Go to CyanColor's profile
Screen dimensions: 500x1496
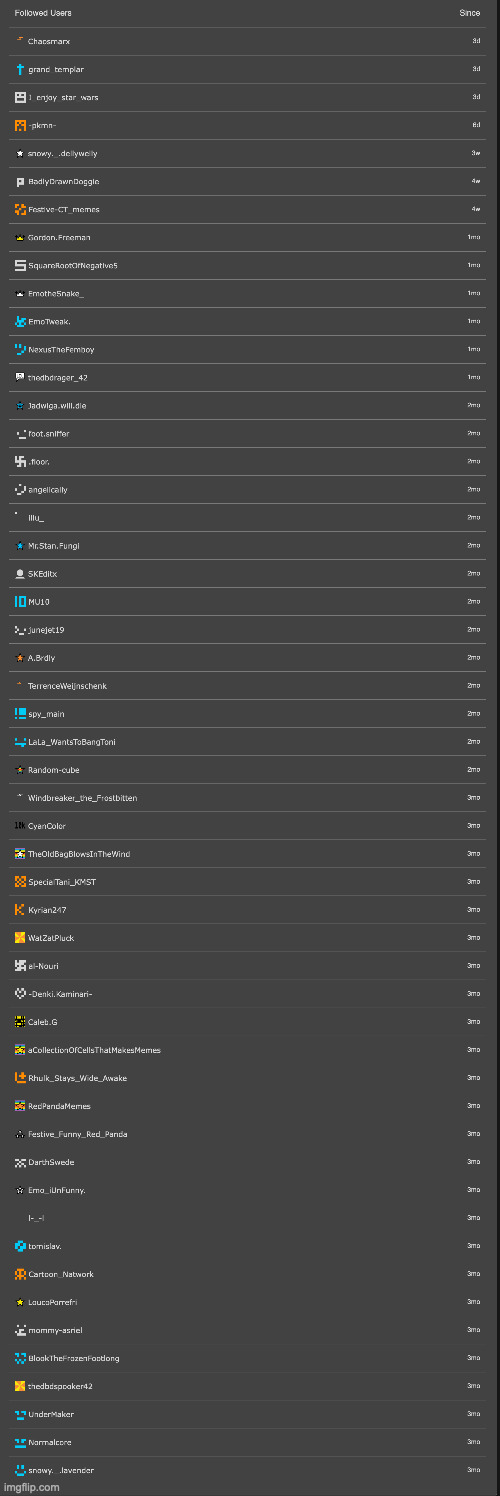tap(47, 825)
